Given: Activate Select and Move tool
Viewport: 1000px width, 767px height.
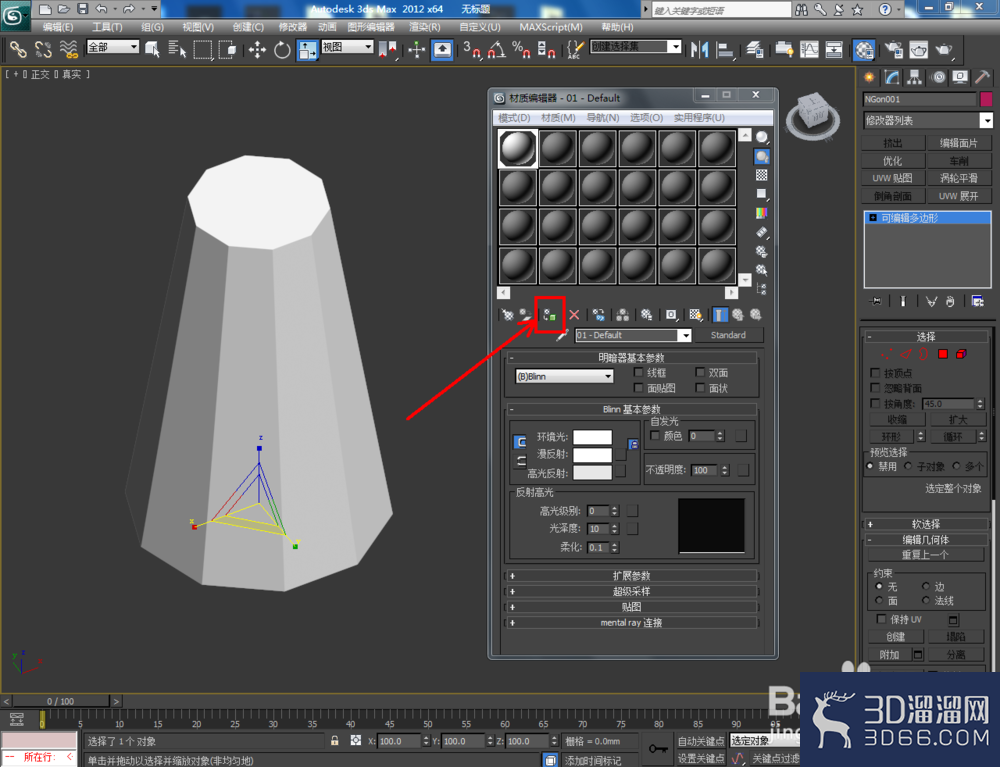Looking at the screenshot, I should click(x=257, y=49).
